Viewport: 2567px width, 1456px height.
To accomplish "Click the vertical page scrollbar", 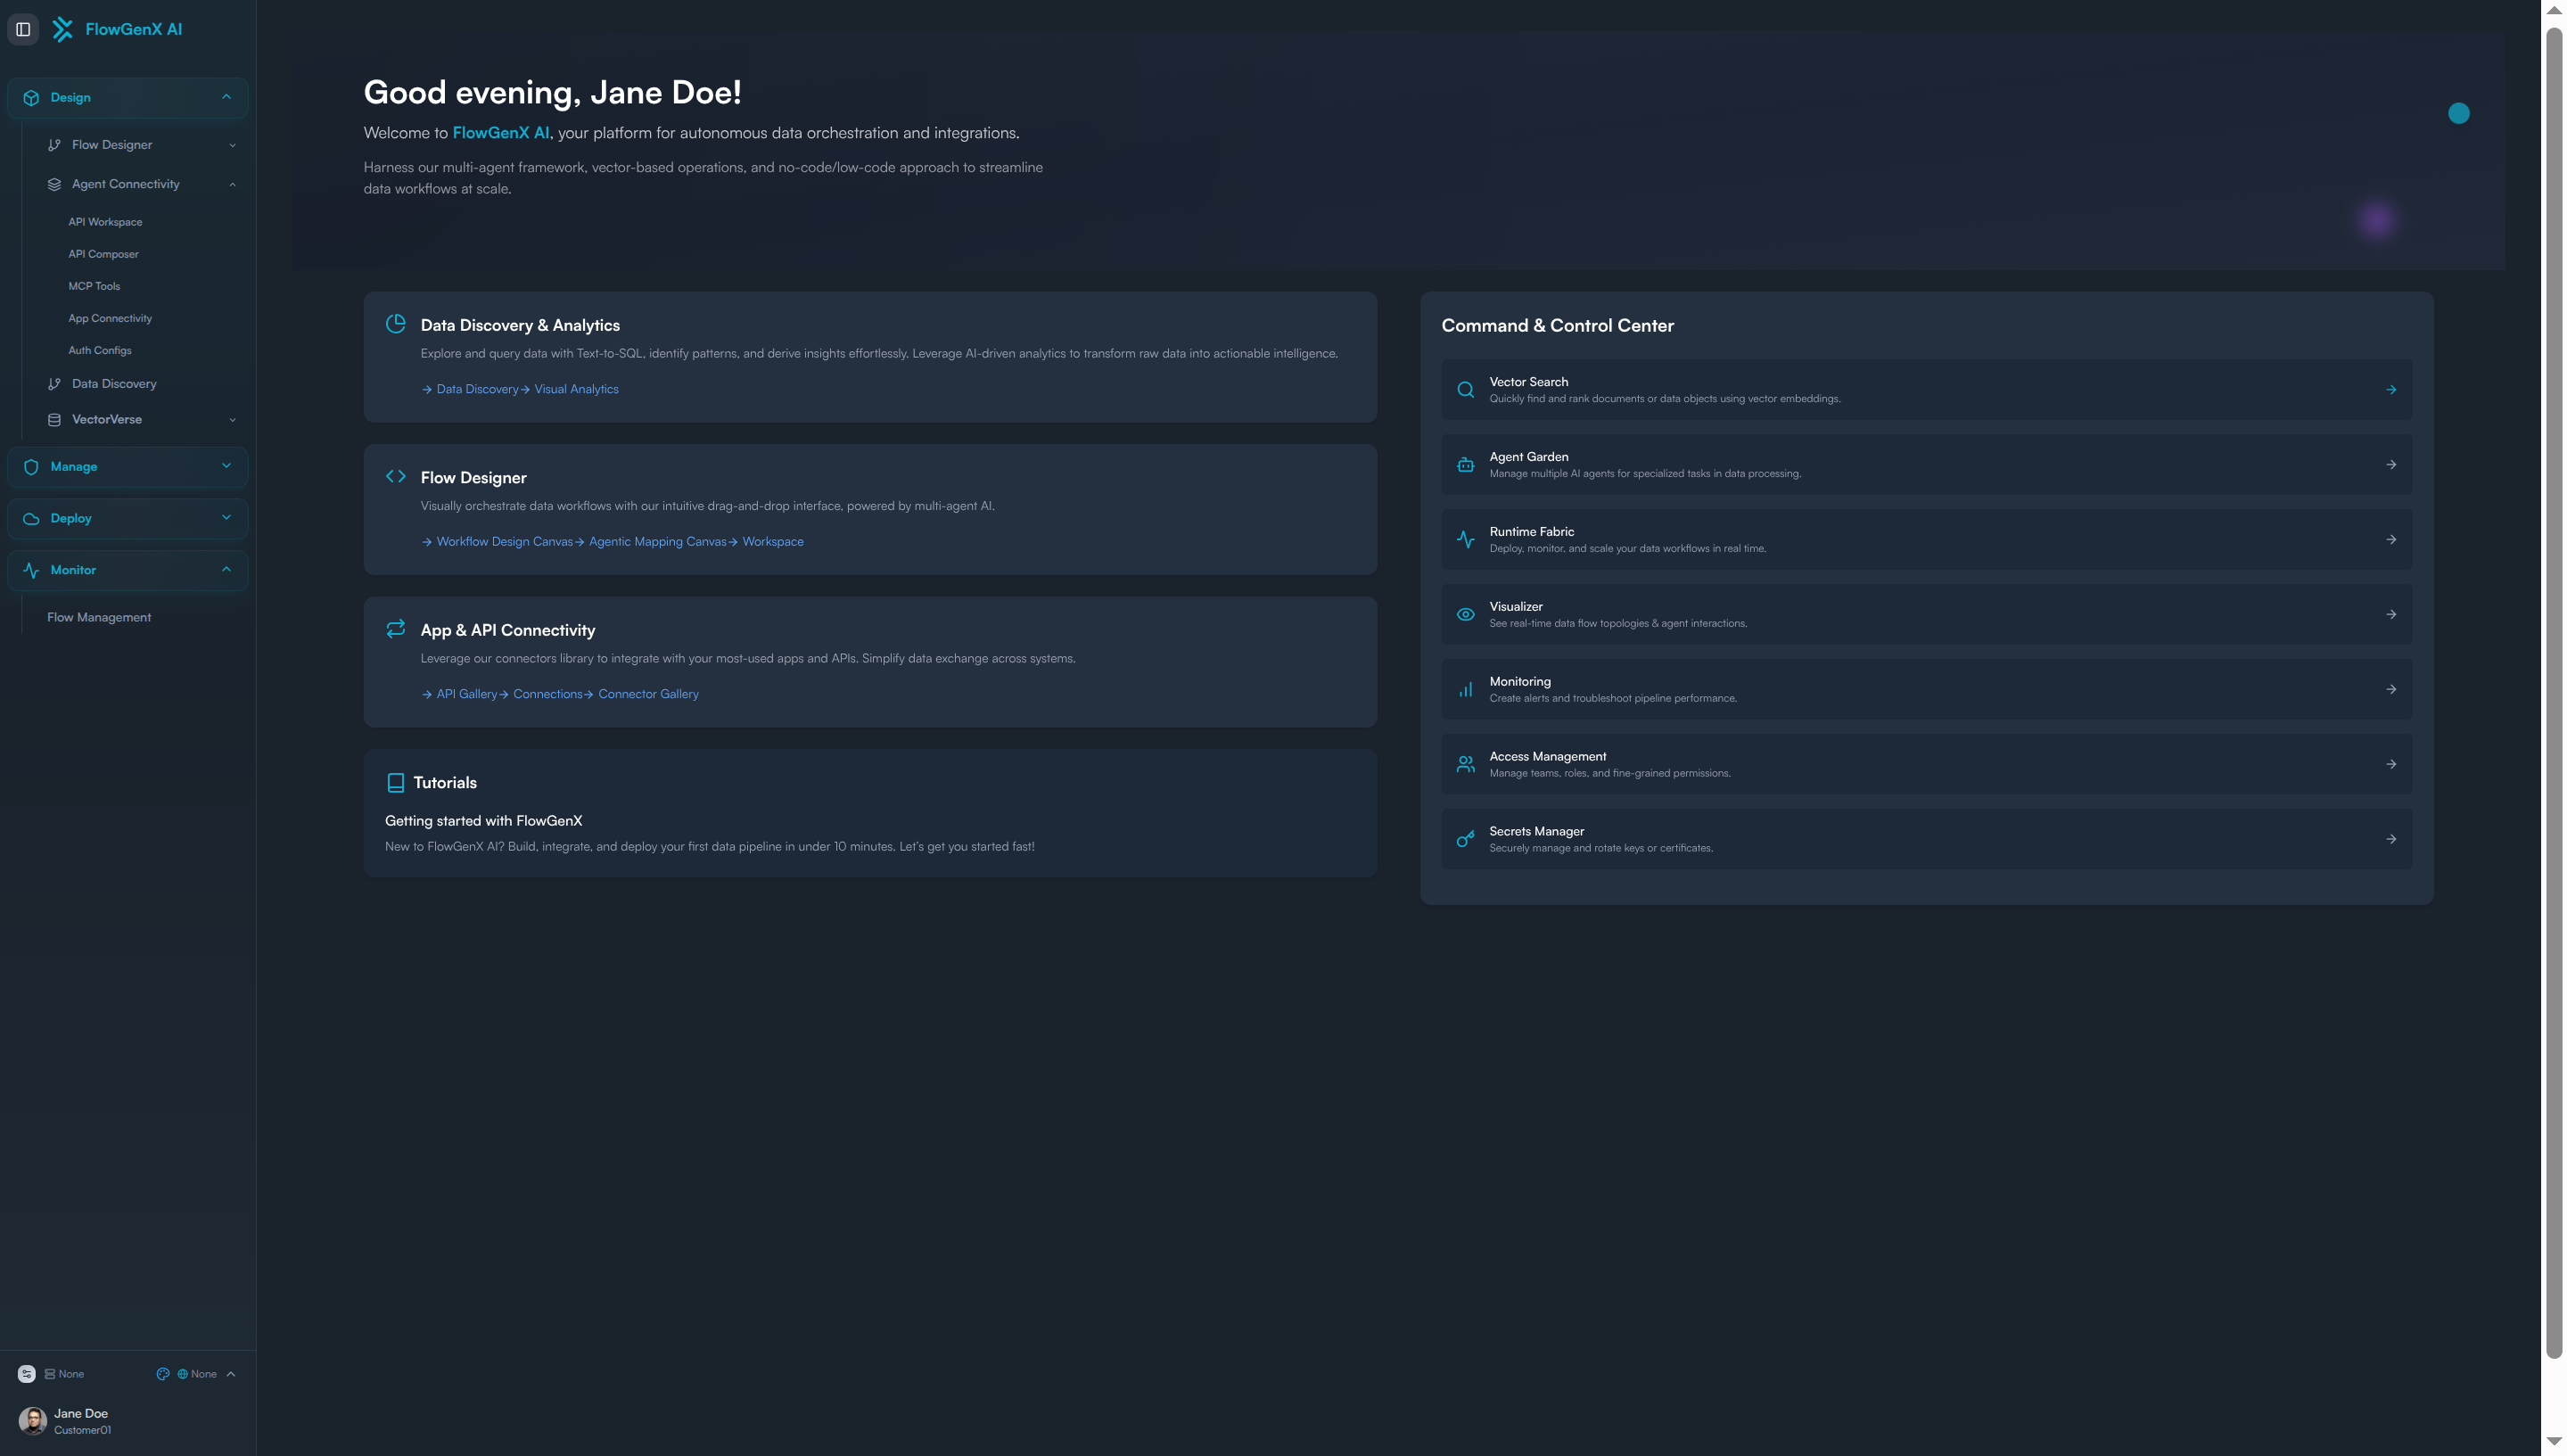I will [2553, 690].
